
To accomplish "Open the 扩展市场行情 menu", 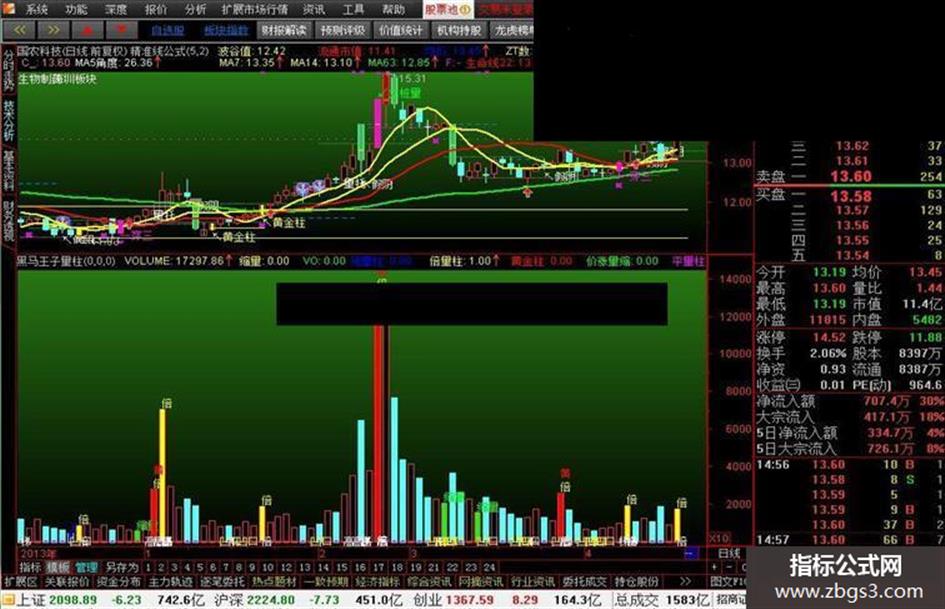I will coord(254,9).
